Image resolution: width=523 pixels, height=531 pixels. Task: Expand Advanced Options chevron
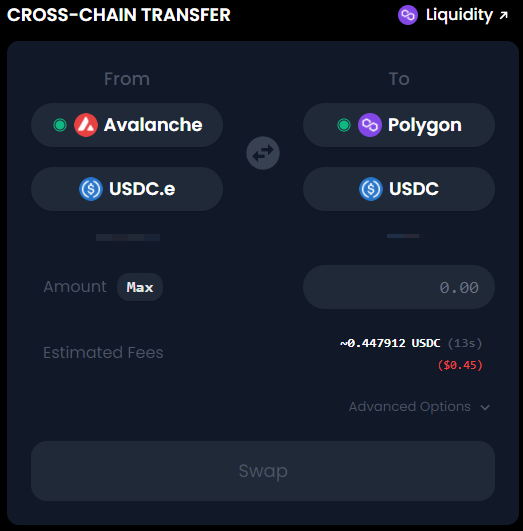click(485, 407)
